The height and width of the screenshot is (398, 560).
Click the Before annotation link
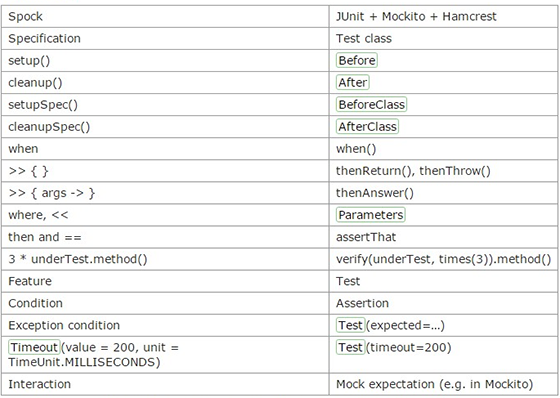(x=356, y=60)
